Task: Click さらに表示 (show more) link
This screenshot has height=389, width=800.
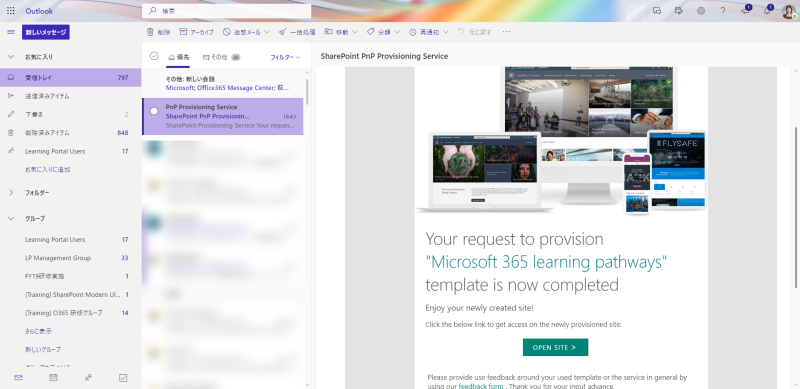Action: click(x=38, y=331)
